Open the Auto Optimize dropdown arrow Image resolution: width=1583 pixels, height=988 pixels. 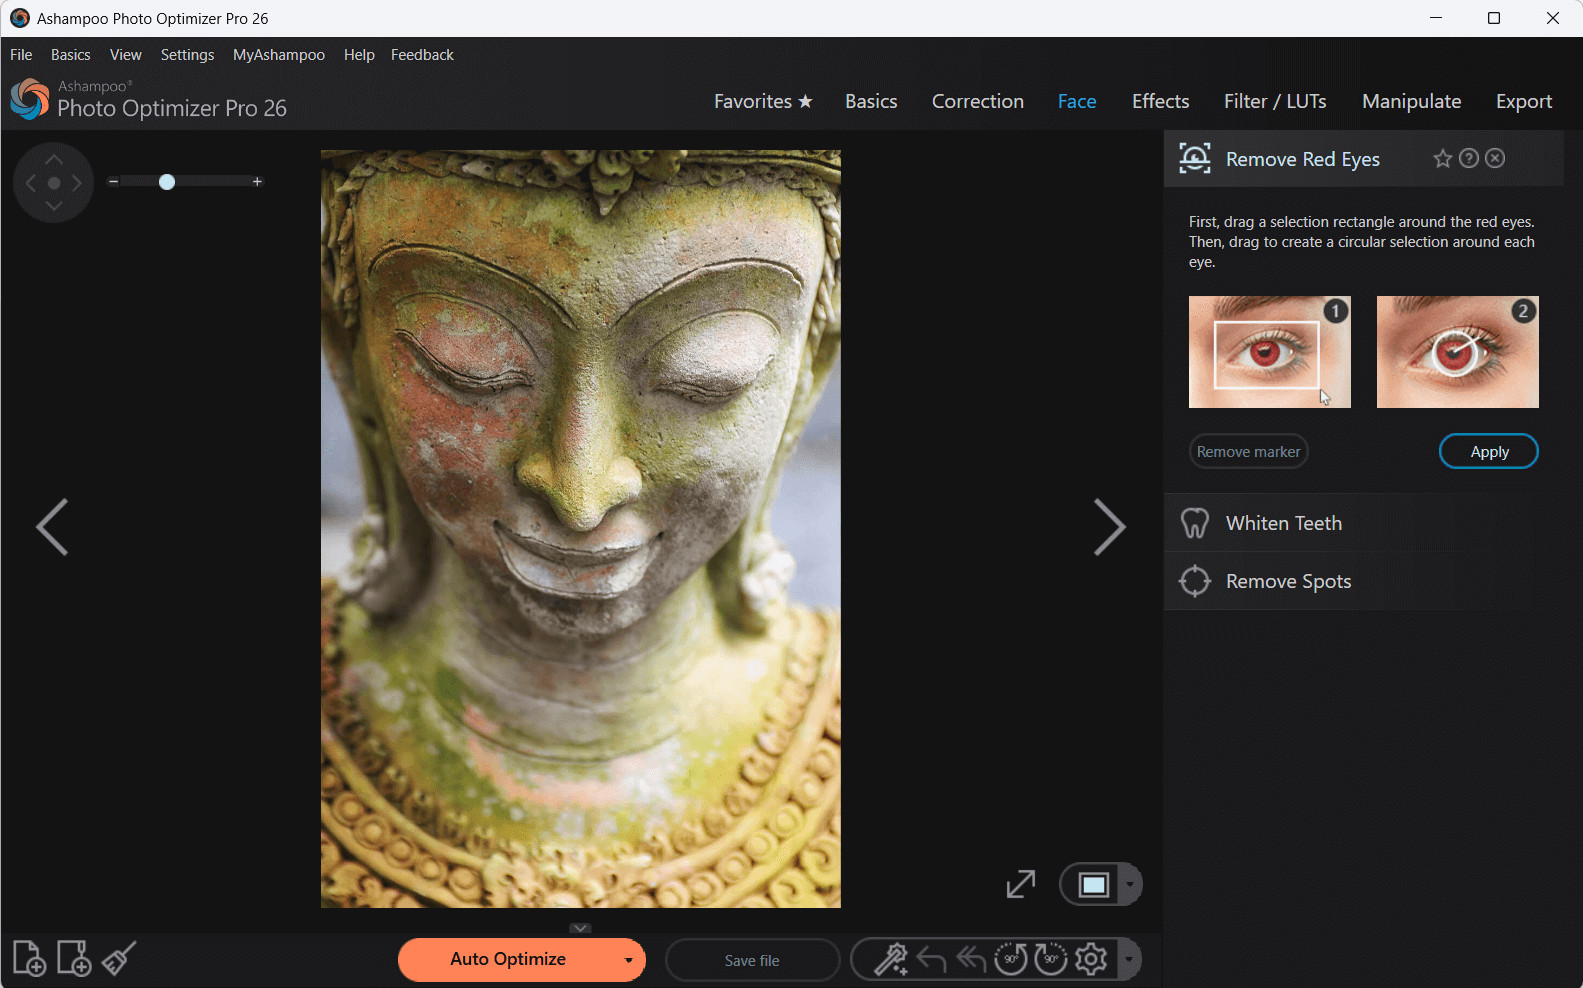click(628, 961)
